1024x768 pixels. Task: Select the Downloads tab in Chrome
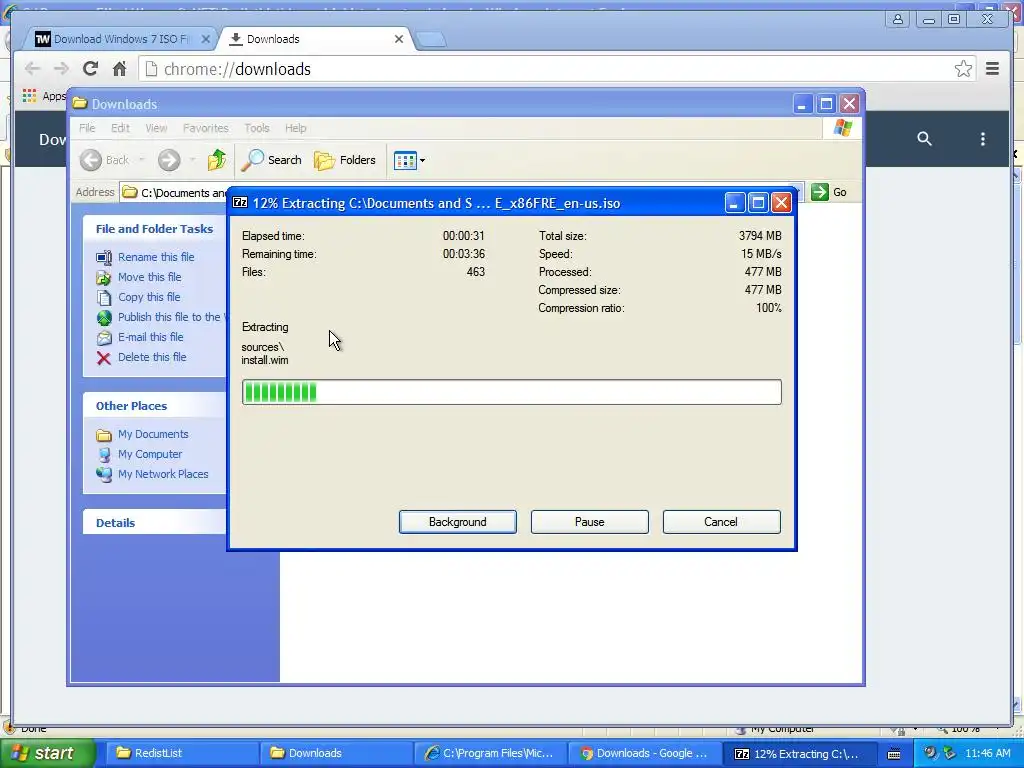tap(313, 39)
